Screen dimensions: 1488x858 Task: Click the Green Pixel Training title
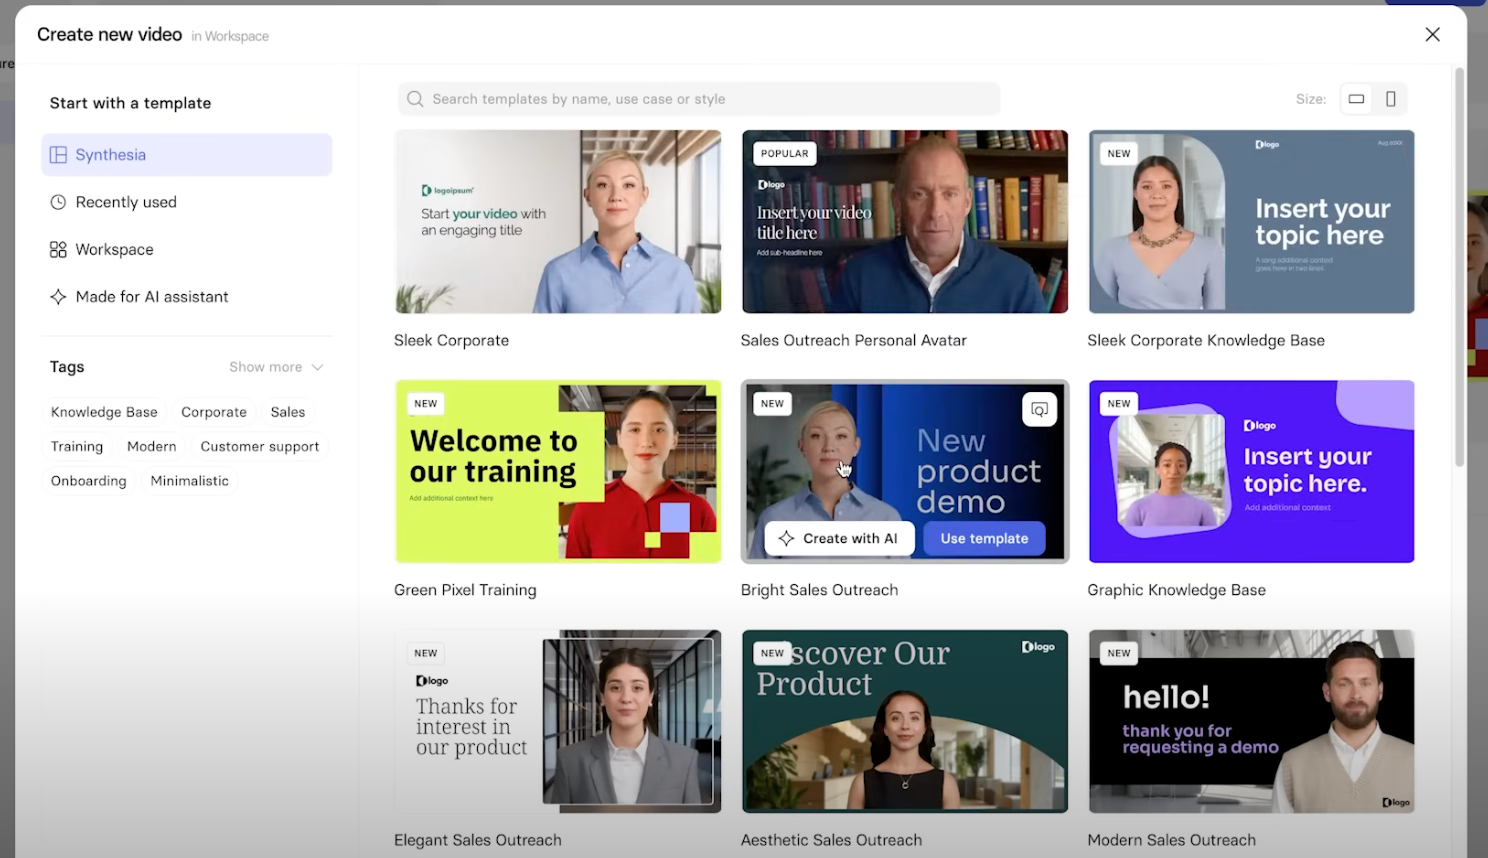click(465, 590)
